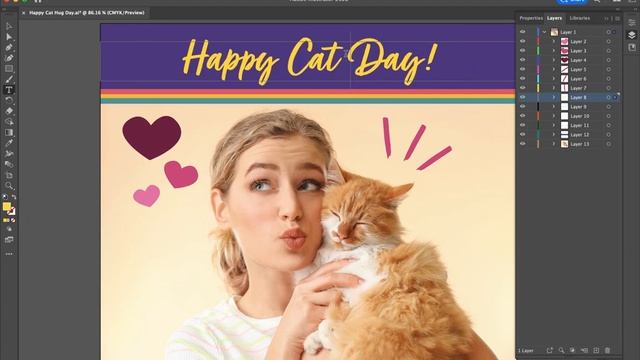Open the Libraries dock icon at right
640x360 pixels.
632,47
